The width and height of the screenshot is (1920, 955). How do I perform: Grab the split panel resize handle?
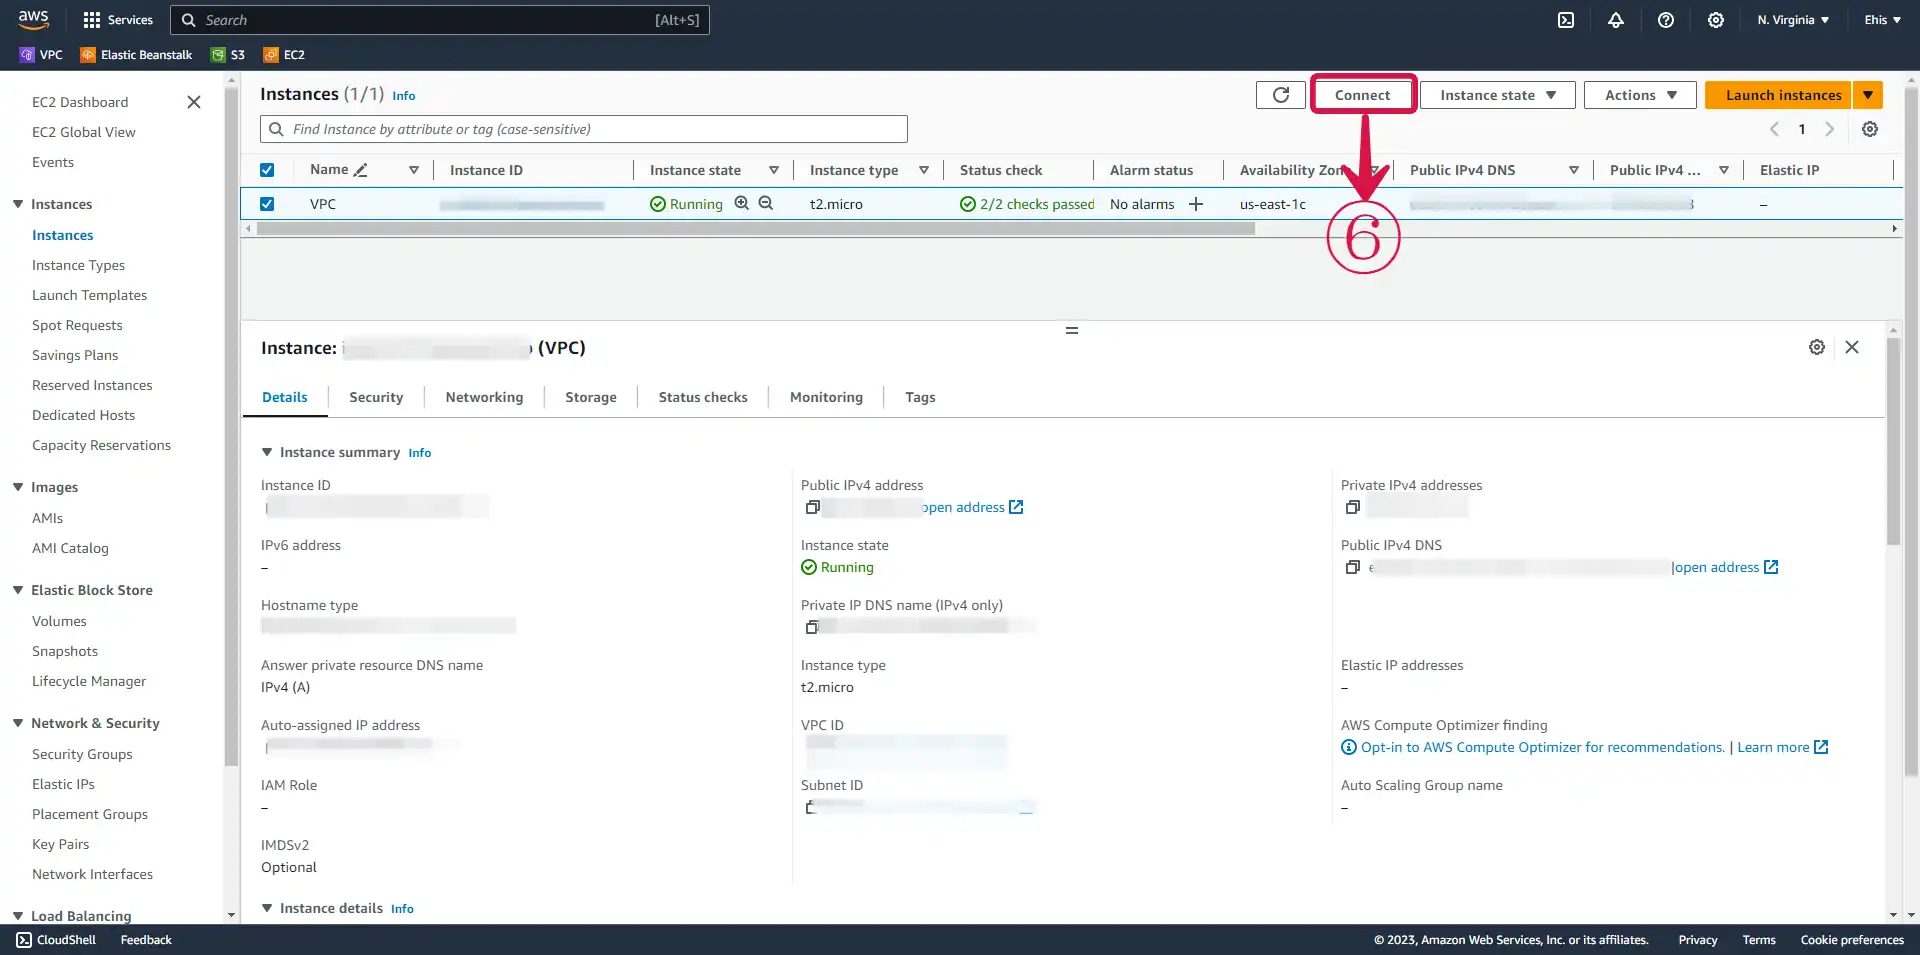1072,330
